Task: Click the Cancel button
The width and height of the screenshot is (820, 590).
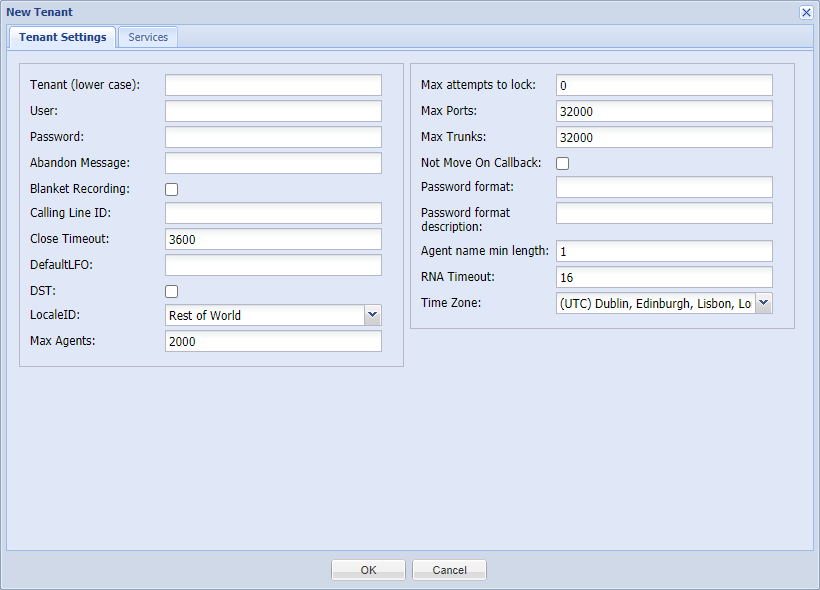Action: (450, 570)
